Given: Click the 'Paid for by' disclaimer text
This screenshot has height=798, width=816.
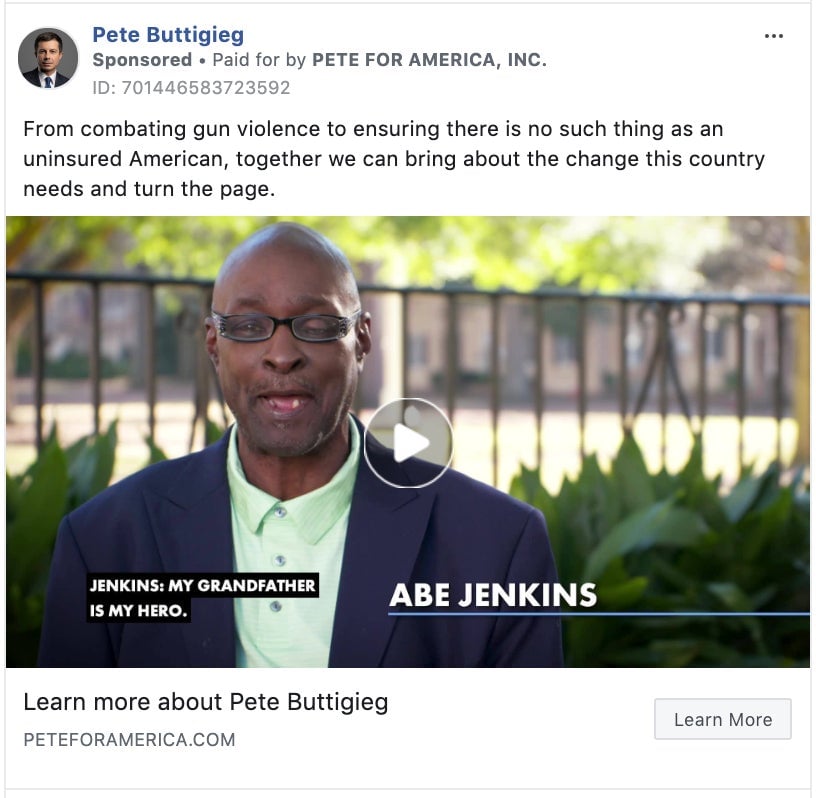Looking at the screenshot, I should [x=259, y=60].
